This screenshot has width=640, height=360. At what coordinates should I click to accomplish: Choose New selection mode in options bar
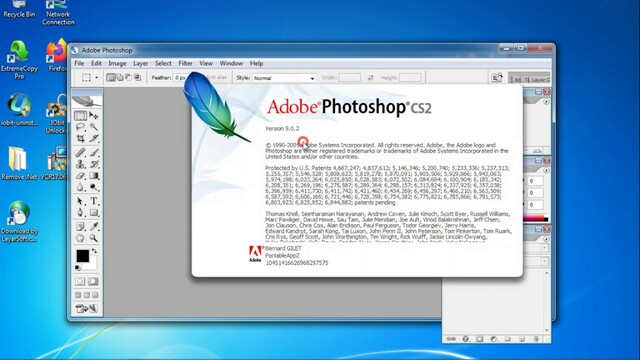[x=110, y=78]
